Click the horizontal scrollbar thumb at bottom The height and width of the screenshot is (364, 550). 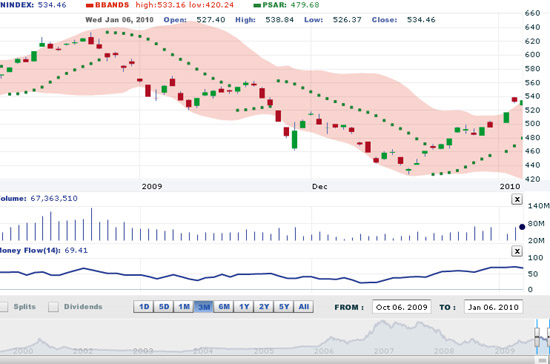coord(542,360)
